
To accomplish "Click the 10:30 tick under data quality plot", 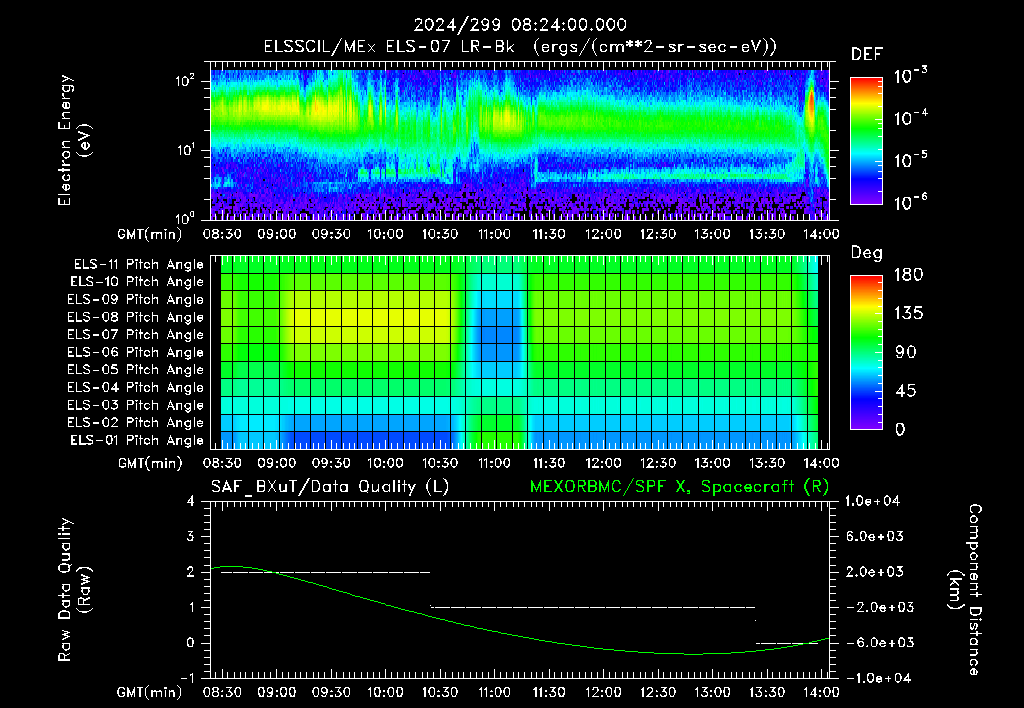I will 440,692.
